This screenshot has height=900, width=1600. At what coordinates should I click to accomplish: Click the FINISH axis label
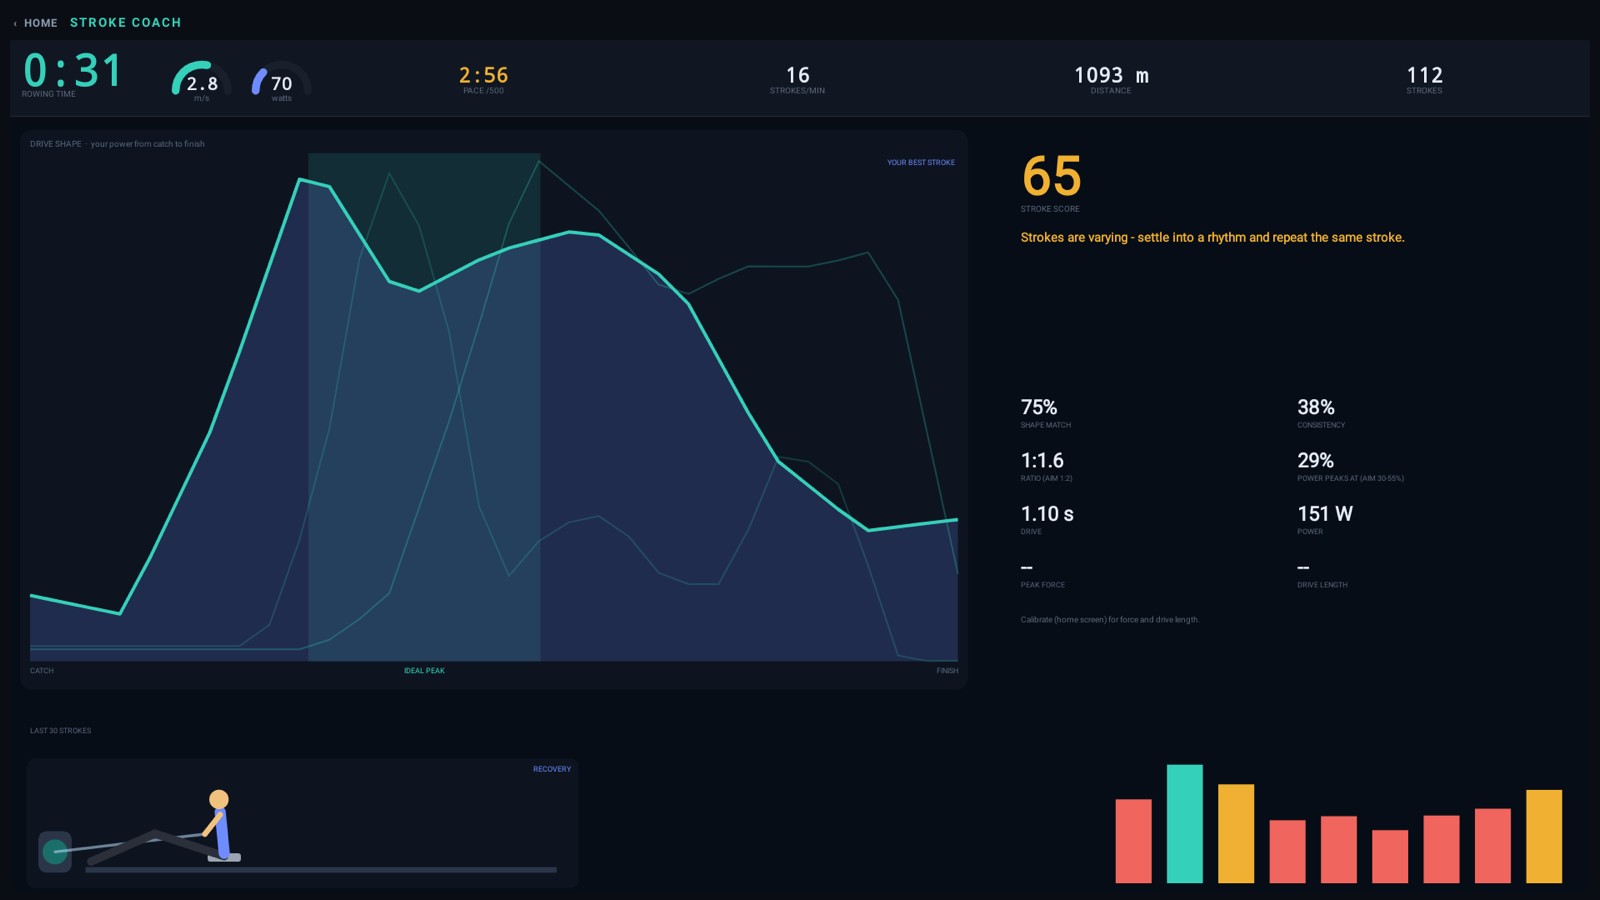[x=947, y=671]
